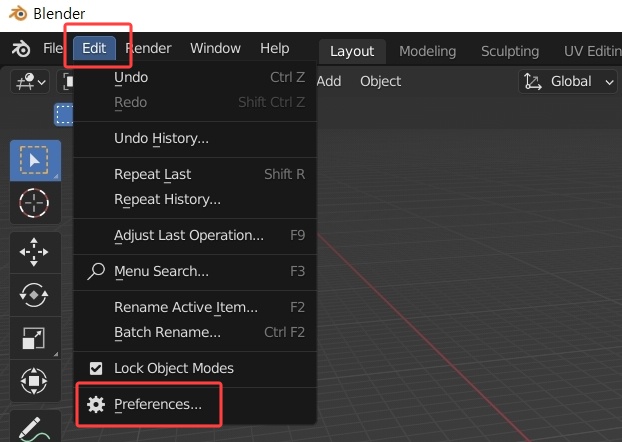Switch to the Sculpting workspace tab
Viewport: 622px width, 442px height.
(x=510, y=51)
